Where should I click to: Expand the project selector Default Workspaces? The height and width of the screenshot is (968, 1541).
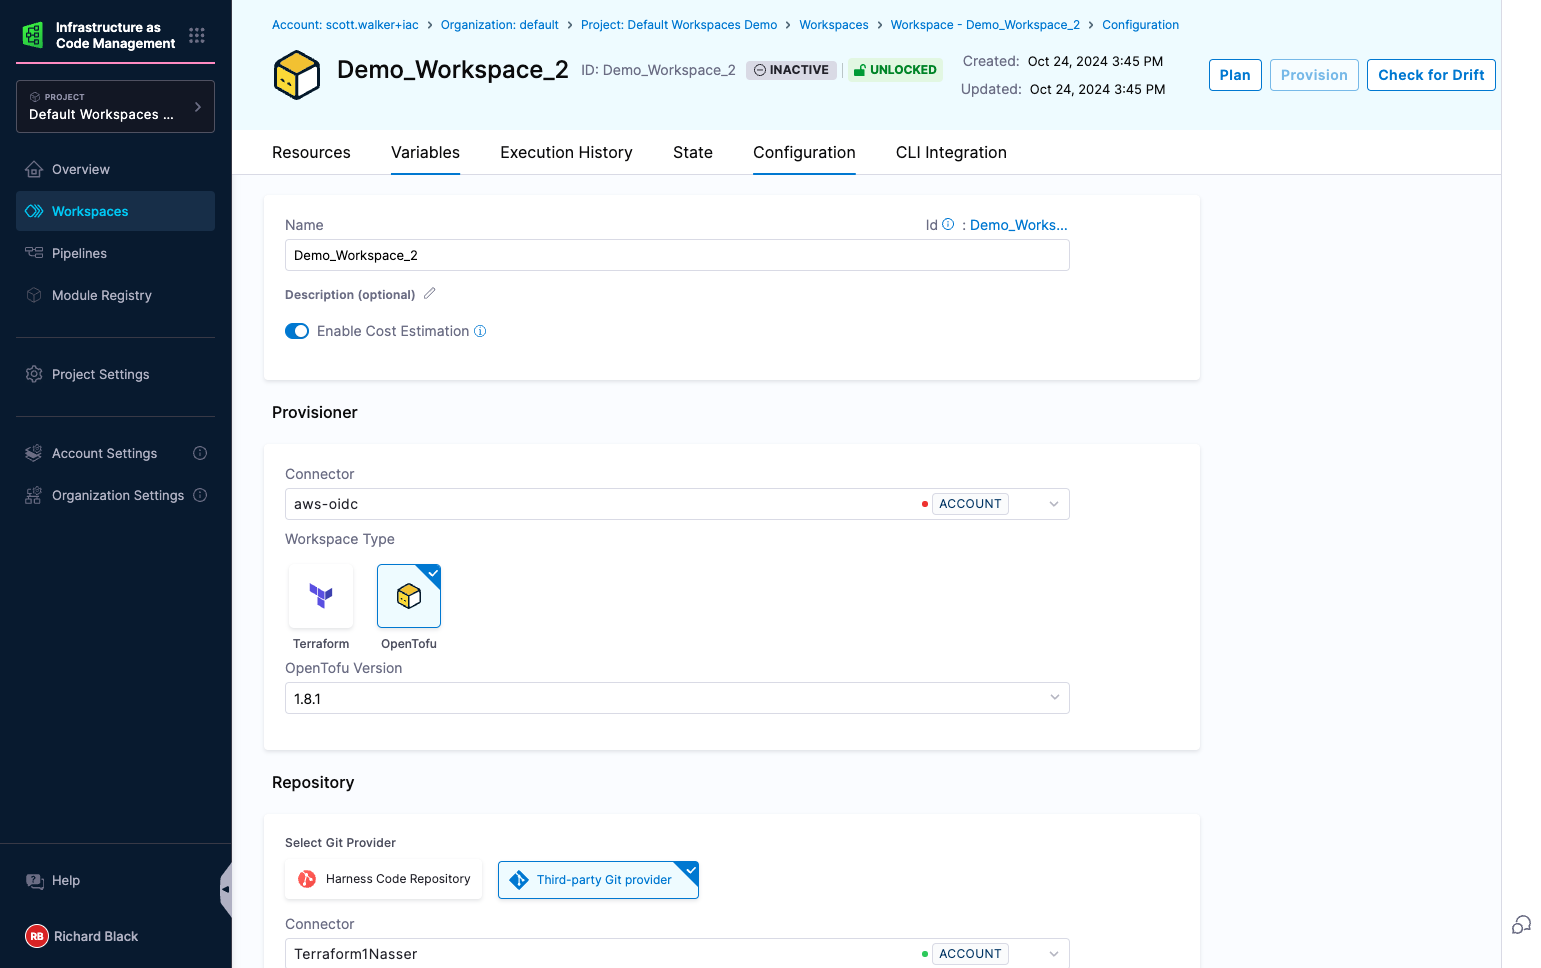click(115, 106)
